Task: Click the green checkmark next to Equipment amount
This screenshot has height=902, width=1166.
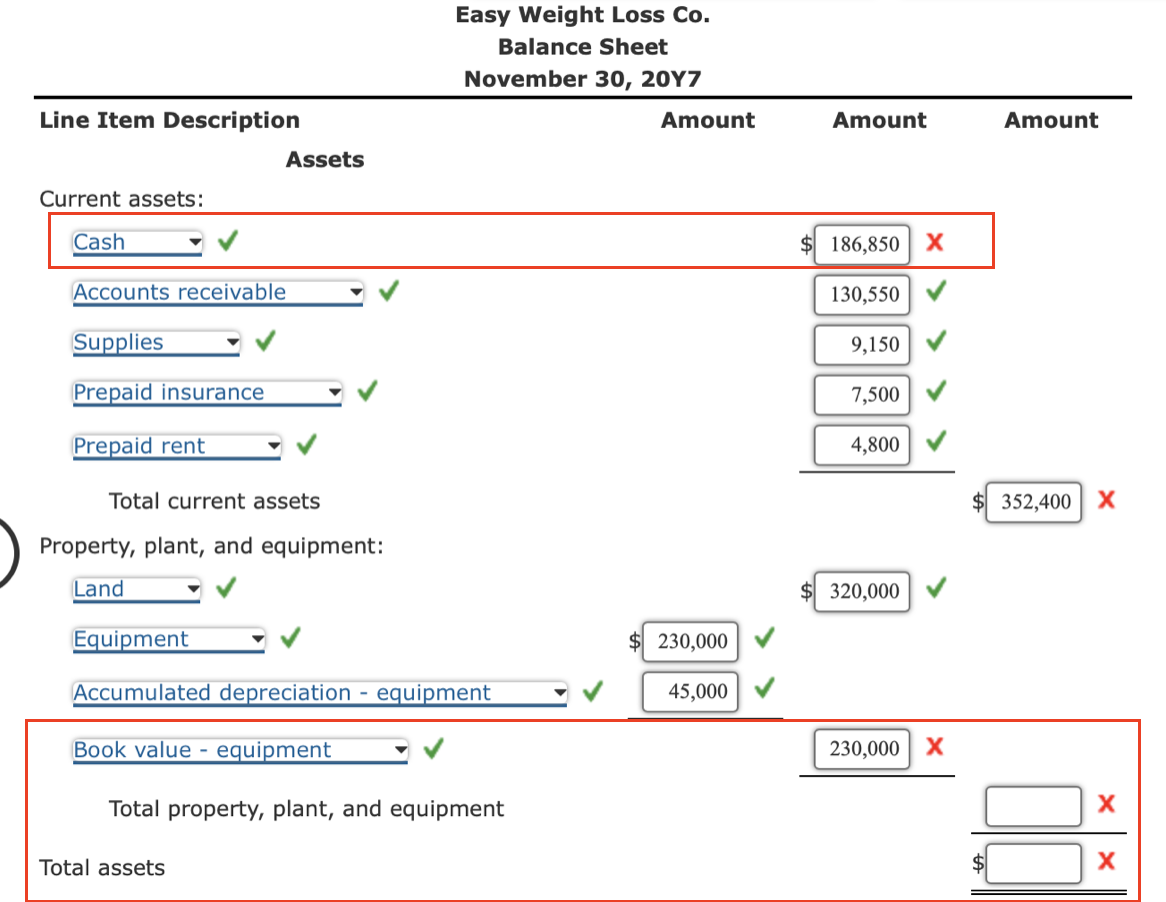Action: pyautogui.click(x=765, y=641)
